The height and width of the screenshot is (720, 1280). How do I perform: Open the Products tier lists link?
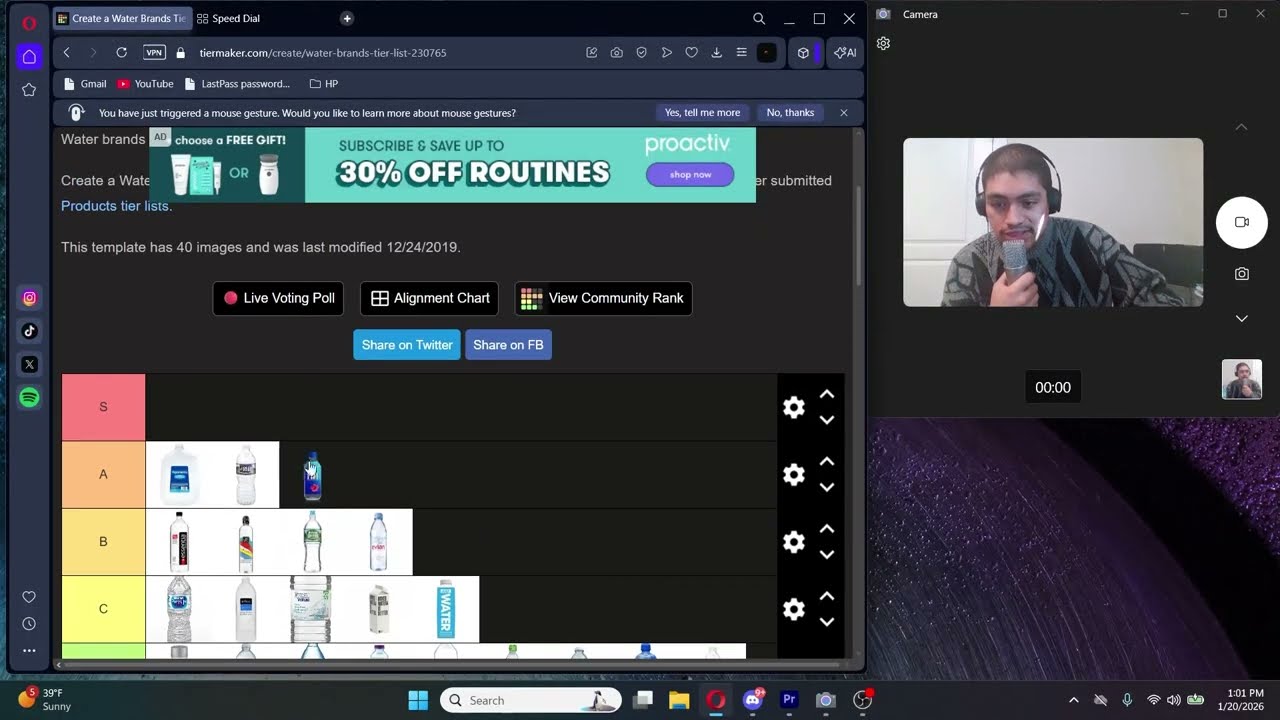click(x=117, y=206)
